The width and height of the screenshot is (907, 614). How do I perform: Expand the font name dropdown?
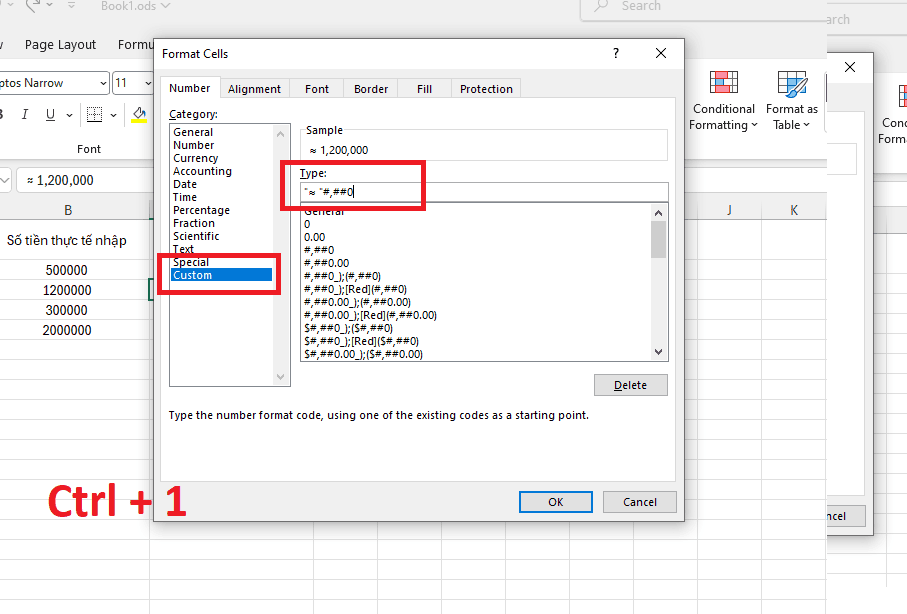pos(103,83)
